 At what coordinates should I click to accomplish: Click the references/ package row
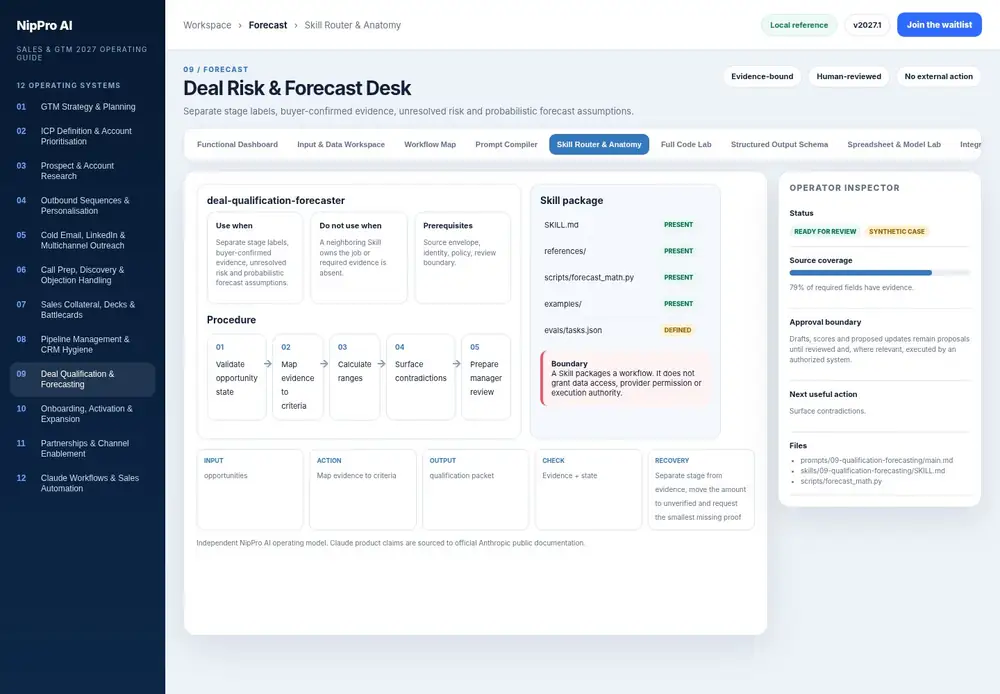[625, 251]
